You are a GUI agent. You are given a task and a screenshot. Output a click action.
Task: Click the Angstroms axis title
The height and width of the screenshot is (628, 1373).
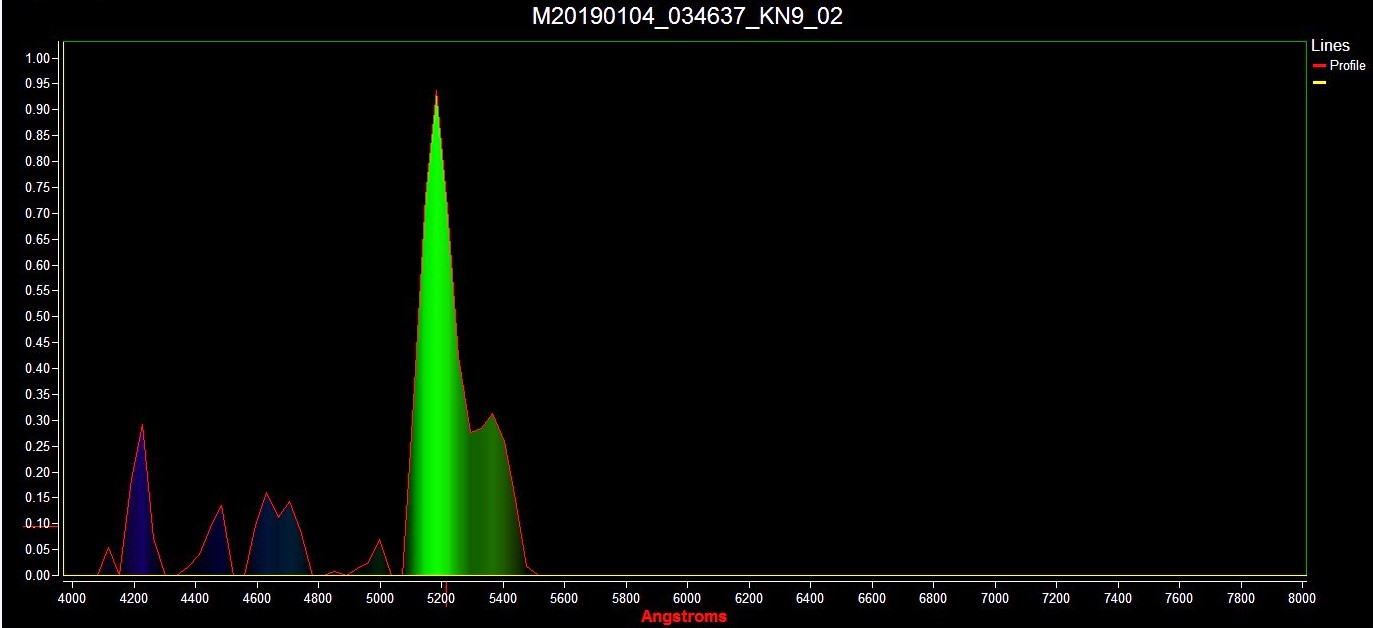684,617
